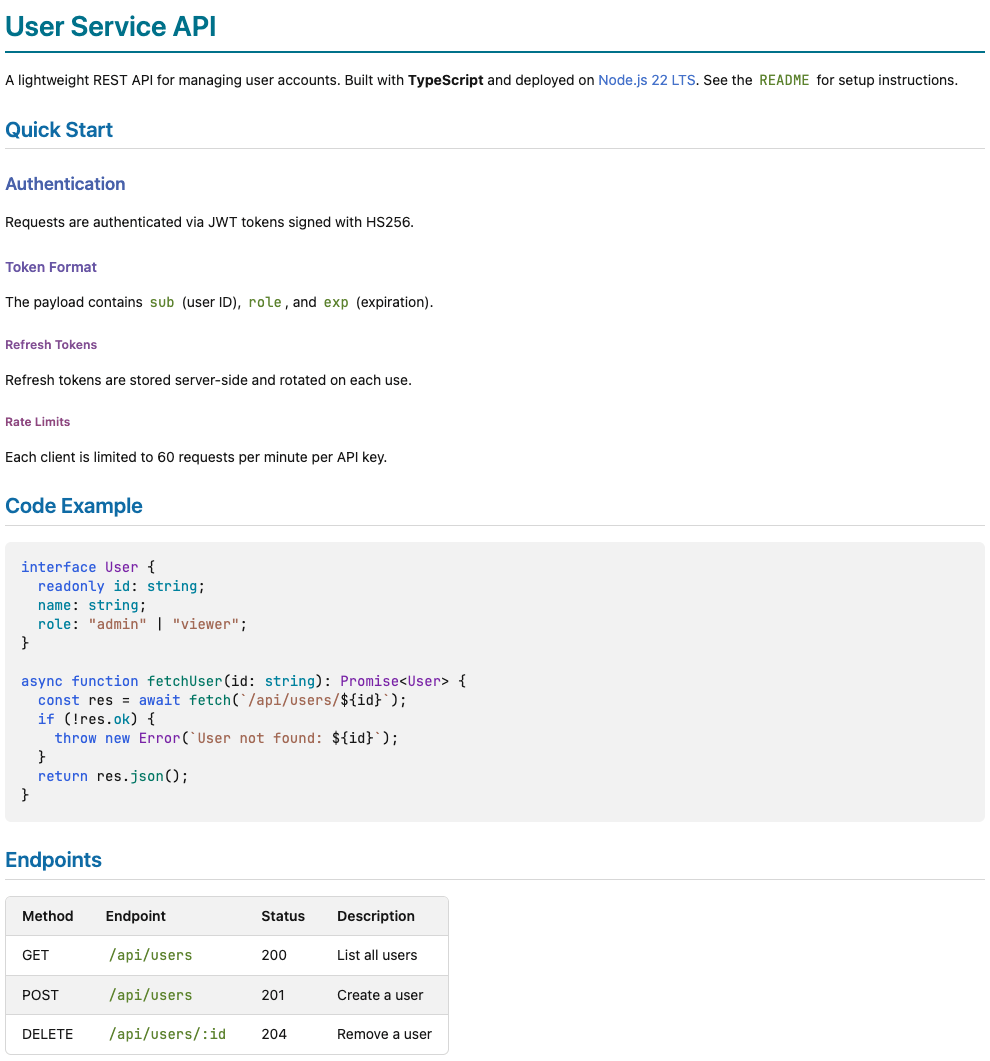Screen dimensions: 990x1061
Task: Click the 204 status cell
Action: 274,1034
